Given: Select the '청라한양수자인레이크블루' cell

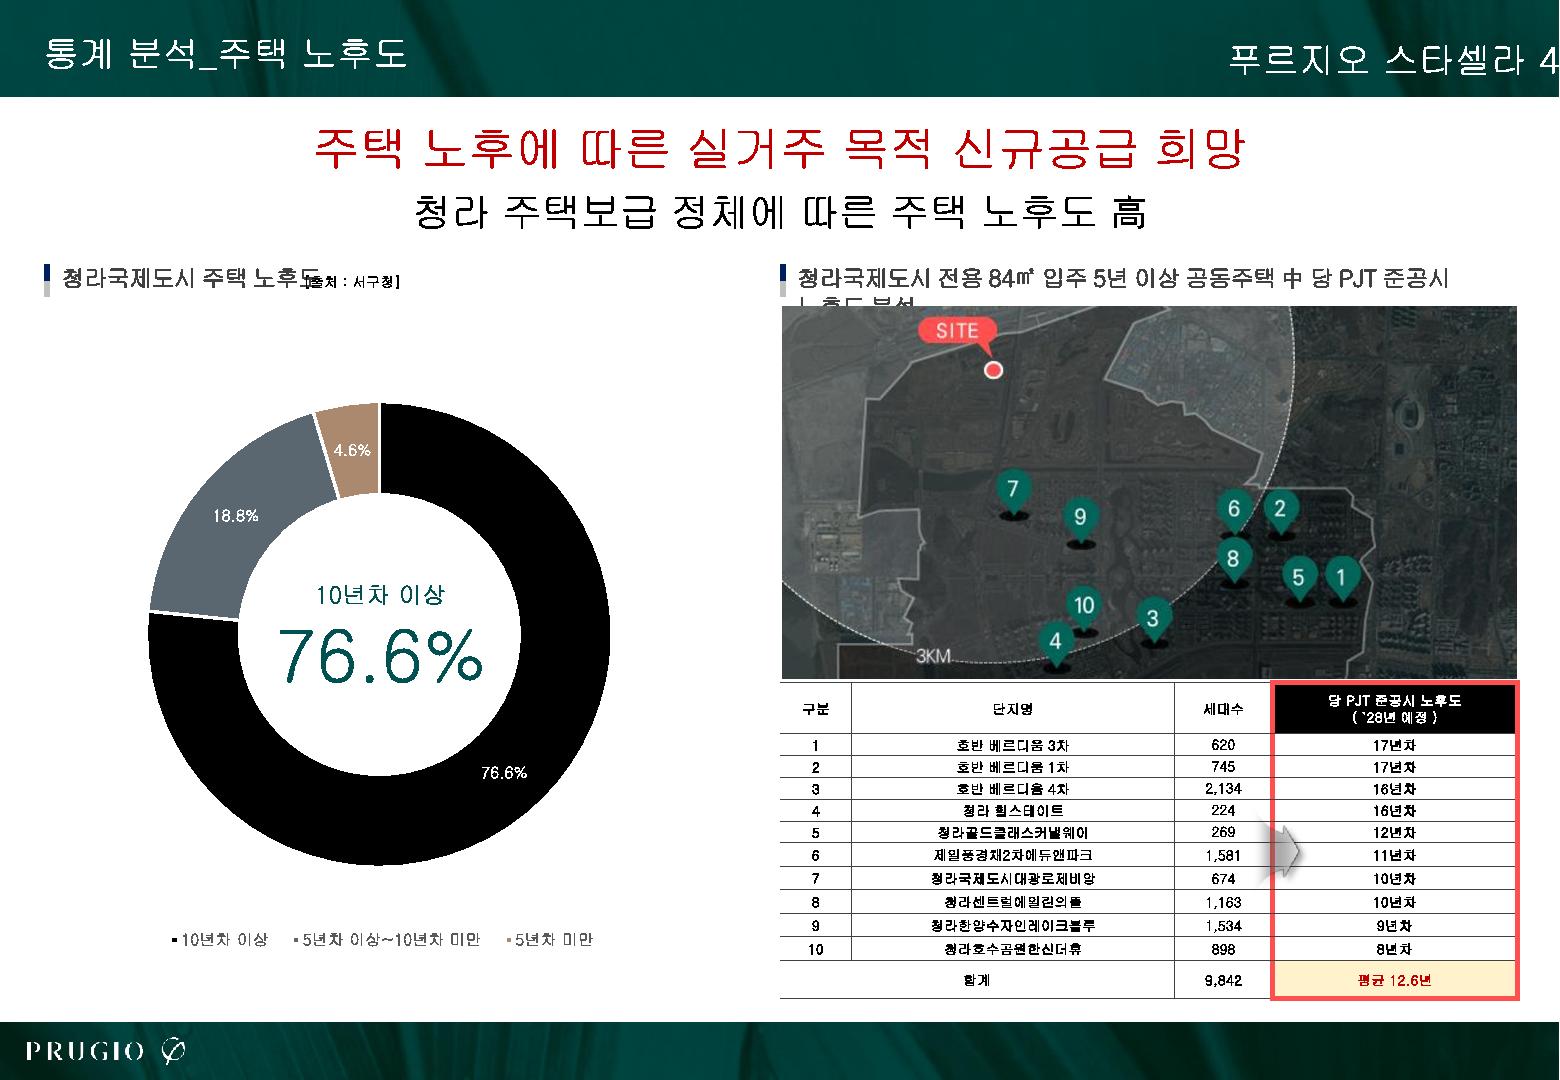Looking at the screenshot, I should [x=1013, y=925].
